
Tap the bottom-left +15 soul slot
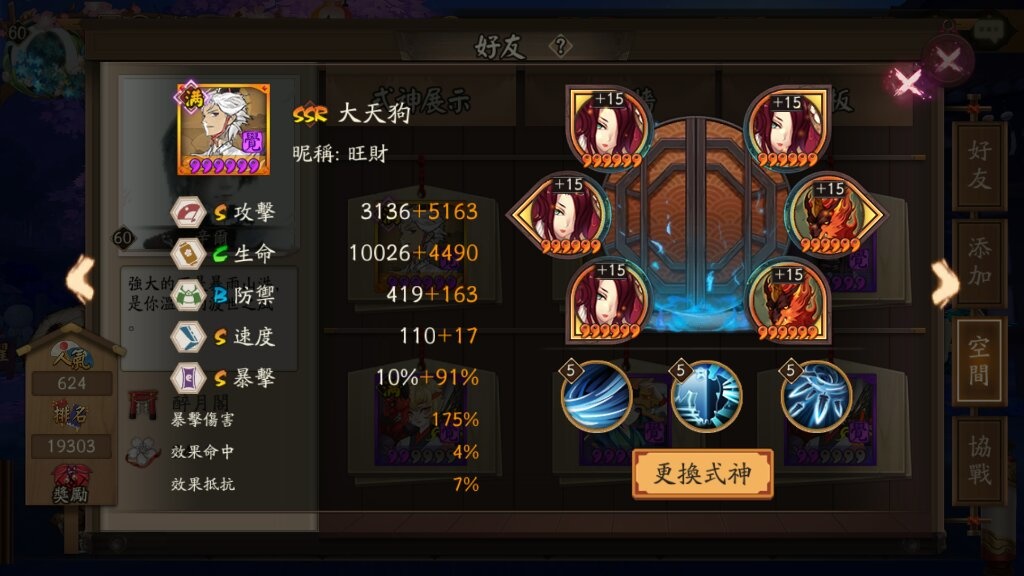click(609, 300)
